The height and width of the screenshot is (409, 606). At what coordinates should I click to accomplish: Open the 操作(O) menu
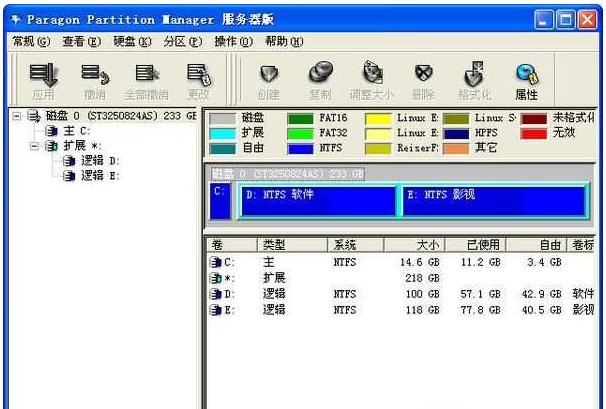point(233,41)
